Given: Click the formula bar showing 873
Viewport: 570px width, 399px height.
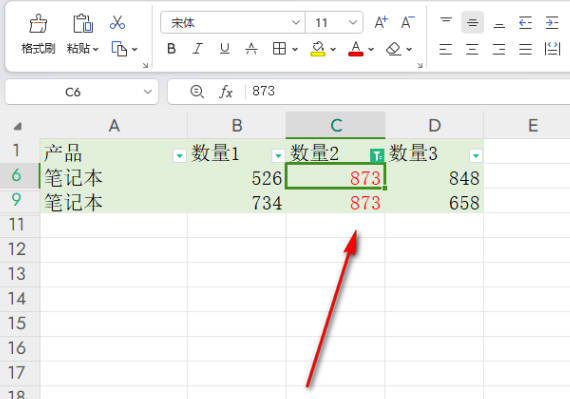Looking at the screenshot, I should [x=407, y=91].
